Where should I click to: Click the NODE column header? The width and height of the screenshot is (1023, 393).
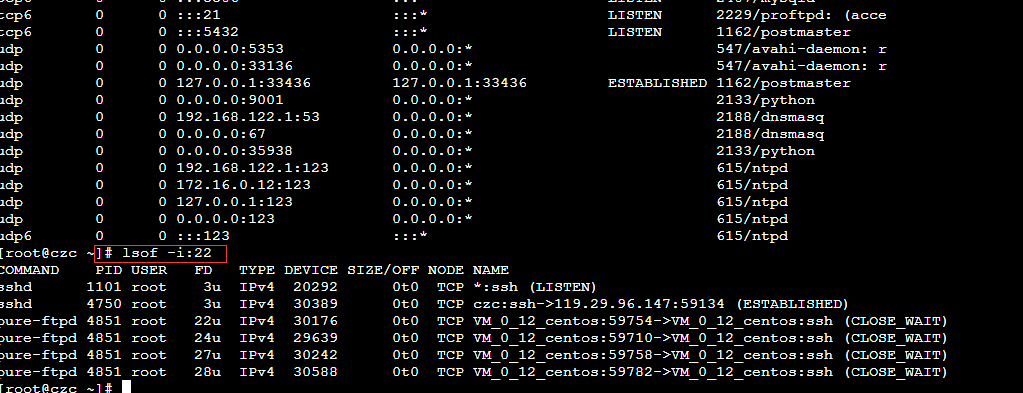446,270
